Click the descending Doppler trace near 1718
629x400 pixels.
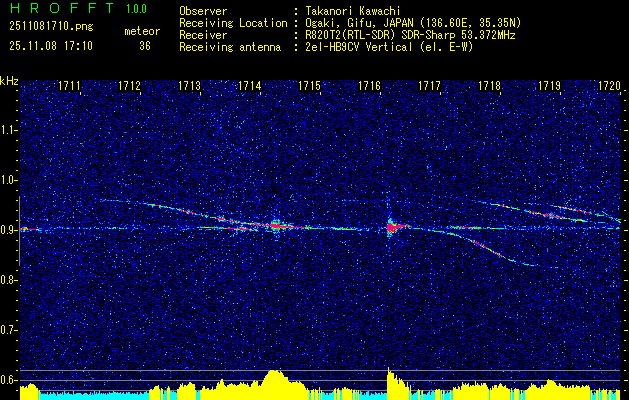[486, 247]
